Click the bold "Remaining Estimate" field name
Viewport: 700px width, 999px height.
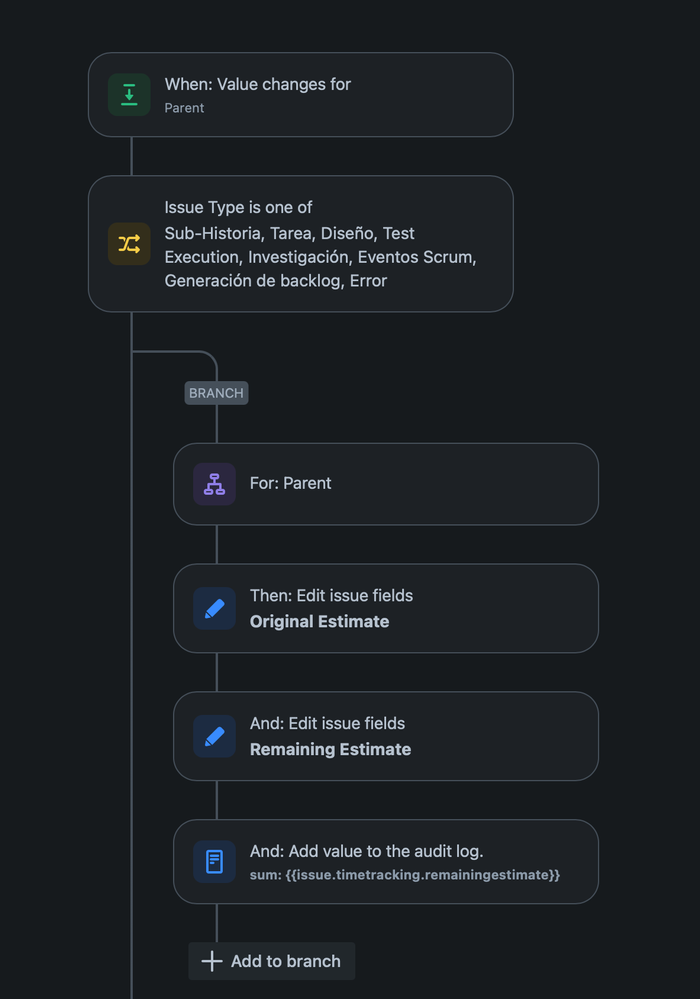pyautogui.click(x=330, y=749)
